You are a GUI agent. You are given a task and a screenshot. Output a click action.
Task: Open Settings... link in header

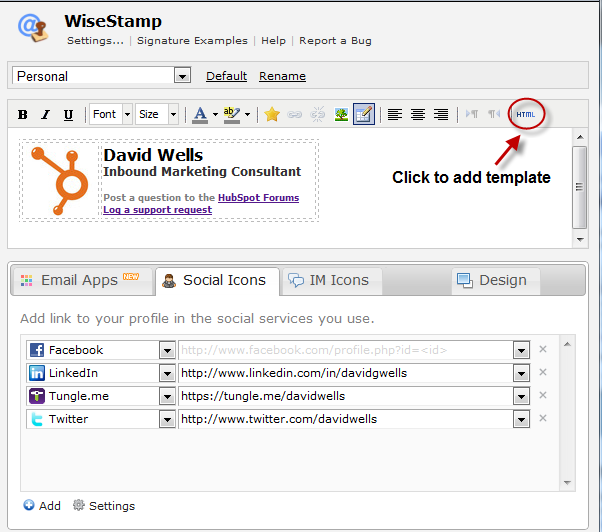(95, 41)
